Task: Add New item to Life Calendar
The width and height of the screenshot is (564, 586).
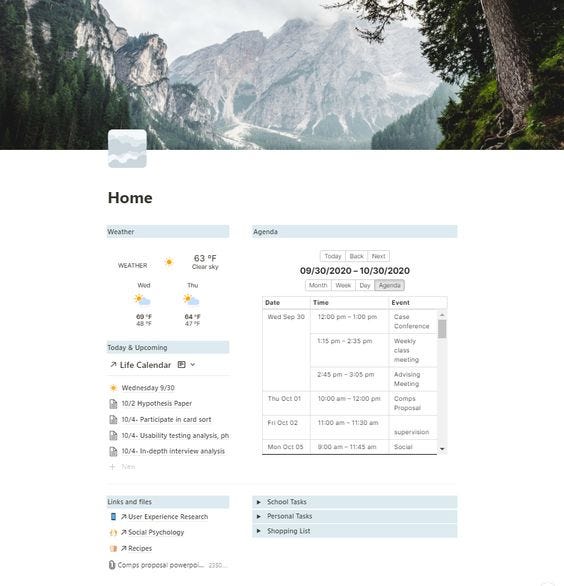Action: pos(128,467)
